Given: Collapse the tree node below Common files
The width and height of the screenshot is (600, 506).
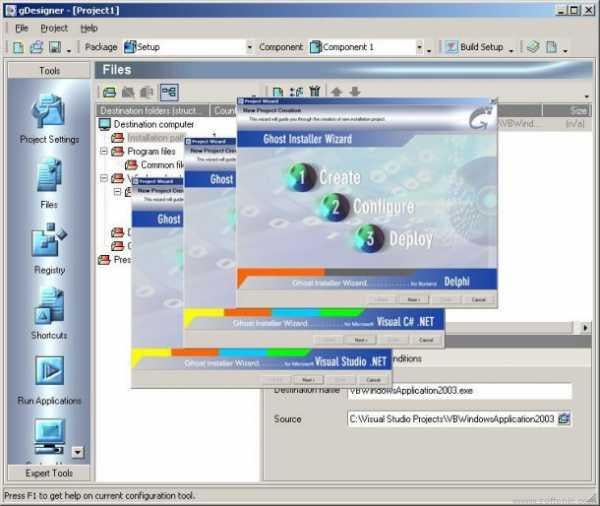Looking at the screenshot, I should pos(104,178).
